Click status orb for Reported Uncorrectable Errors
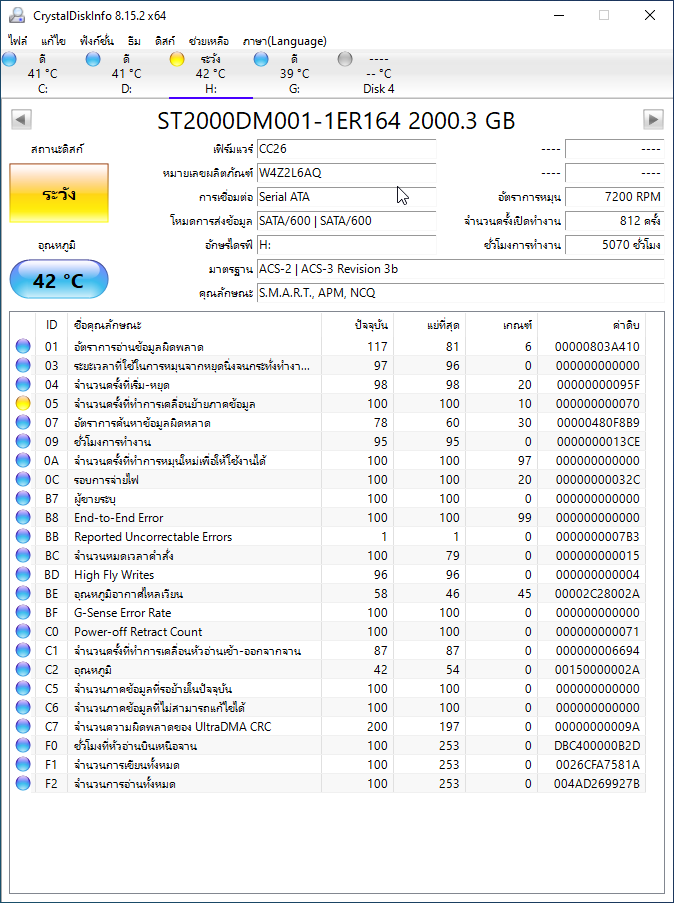Image resolution: width=674 pixels, height=903 pixels. coord(23,537)
